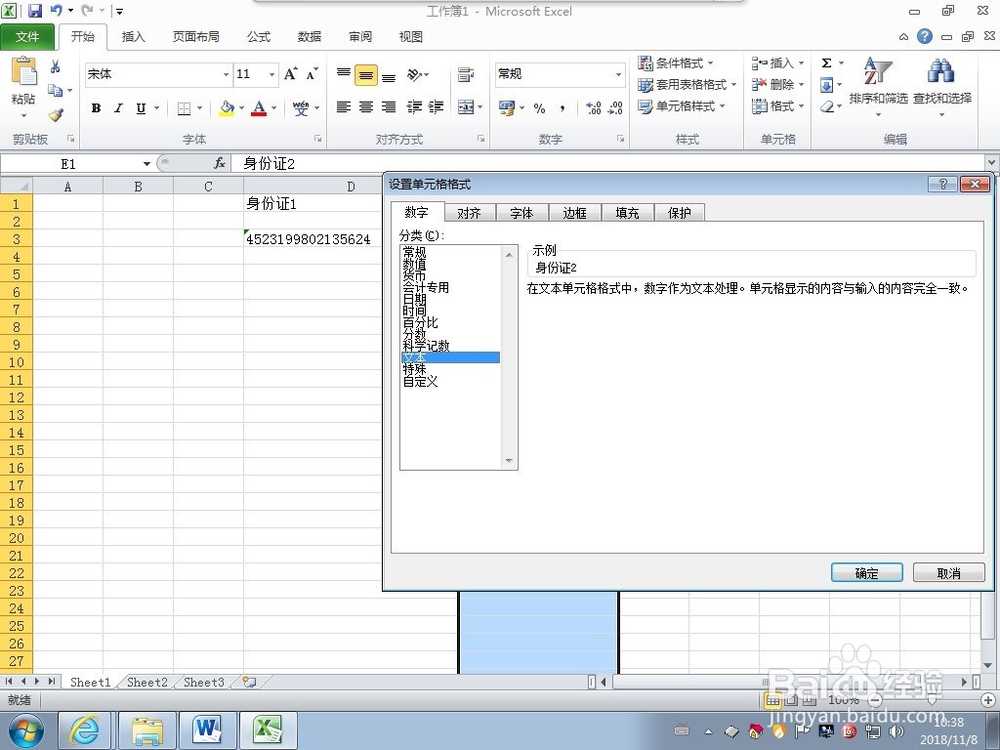Select 数值 in the category list

[x=415, y=263]
